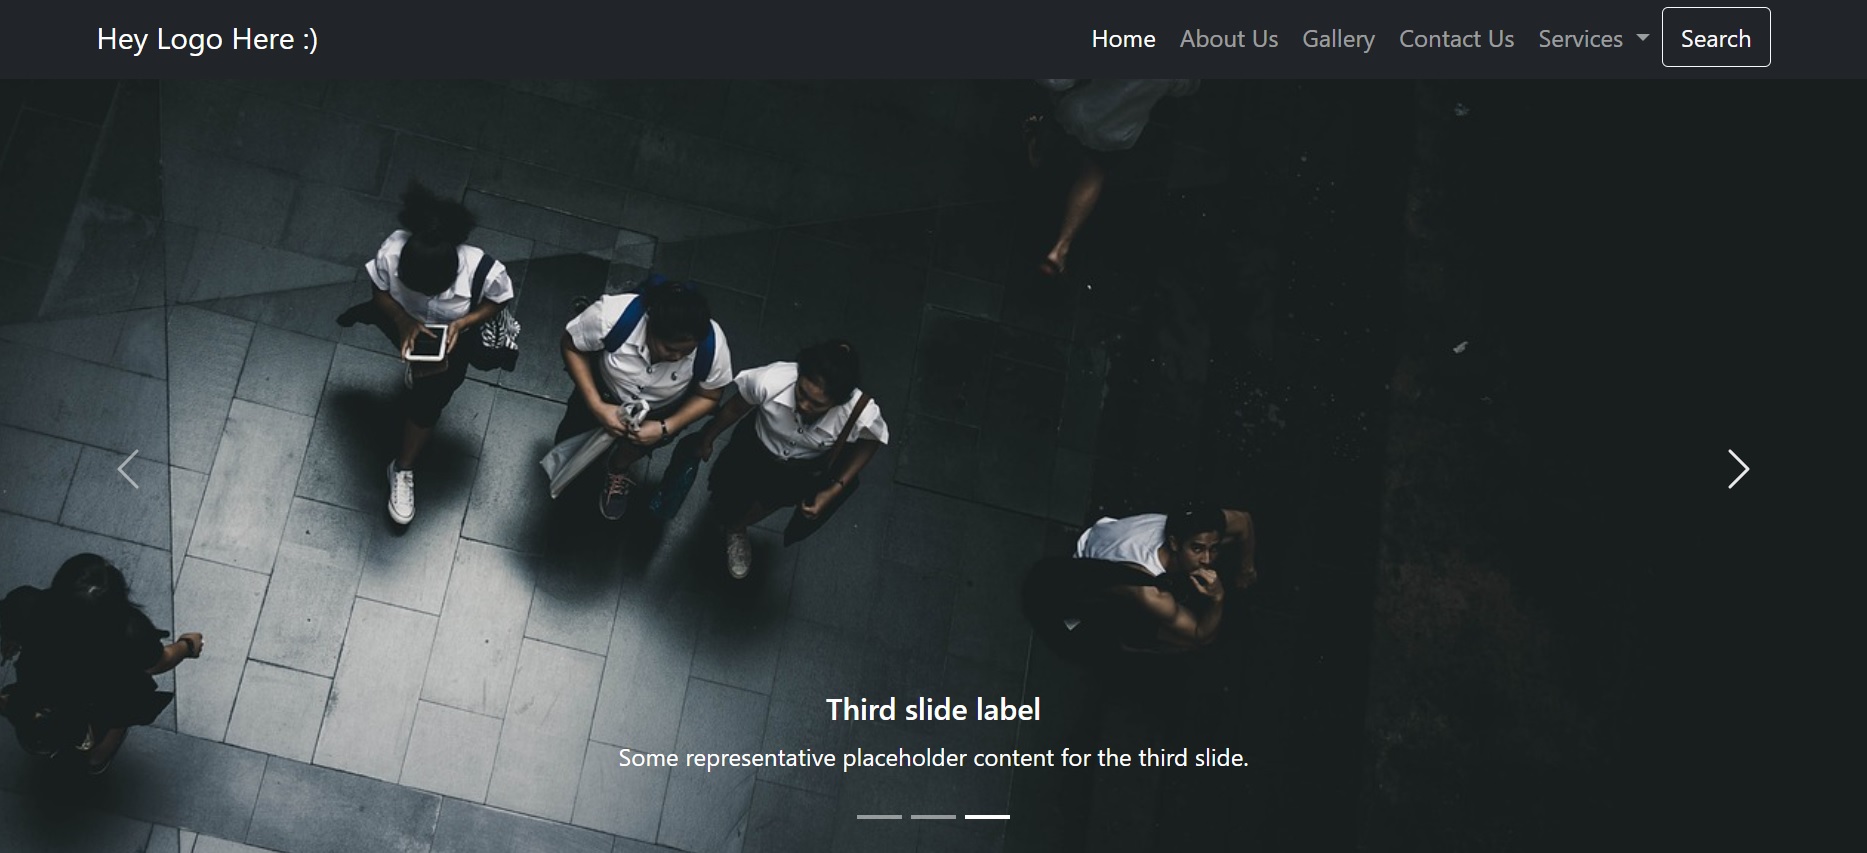Click the tablet held by the student
The width and height of the screenshot is (1867, 853).
426,343
